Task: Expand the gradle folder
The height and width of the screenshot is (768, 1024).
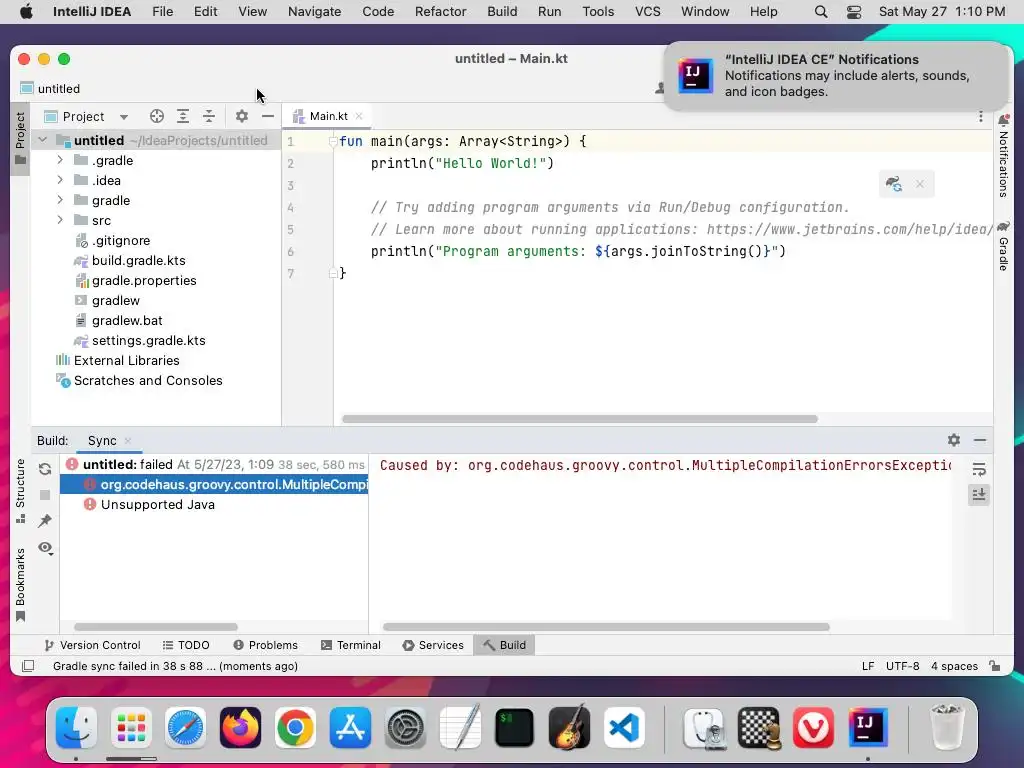Action: 60,200
